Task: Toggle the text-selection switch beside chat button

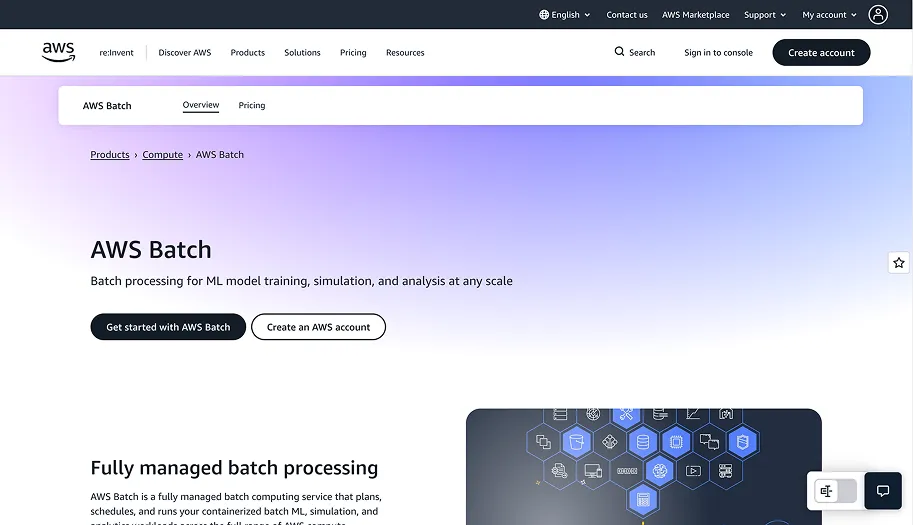Action: pos(835,491)
